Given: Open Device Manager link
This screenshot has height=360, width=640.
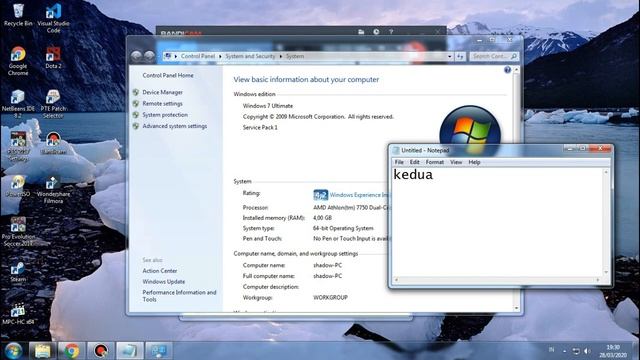Looking at the screenshot, I should tap(162, 92).
